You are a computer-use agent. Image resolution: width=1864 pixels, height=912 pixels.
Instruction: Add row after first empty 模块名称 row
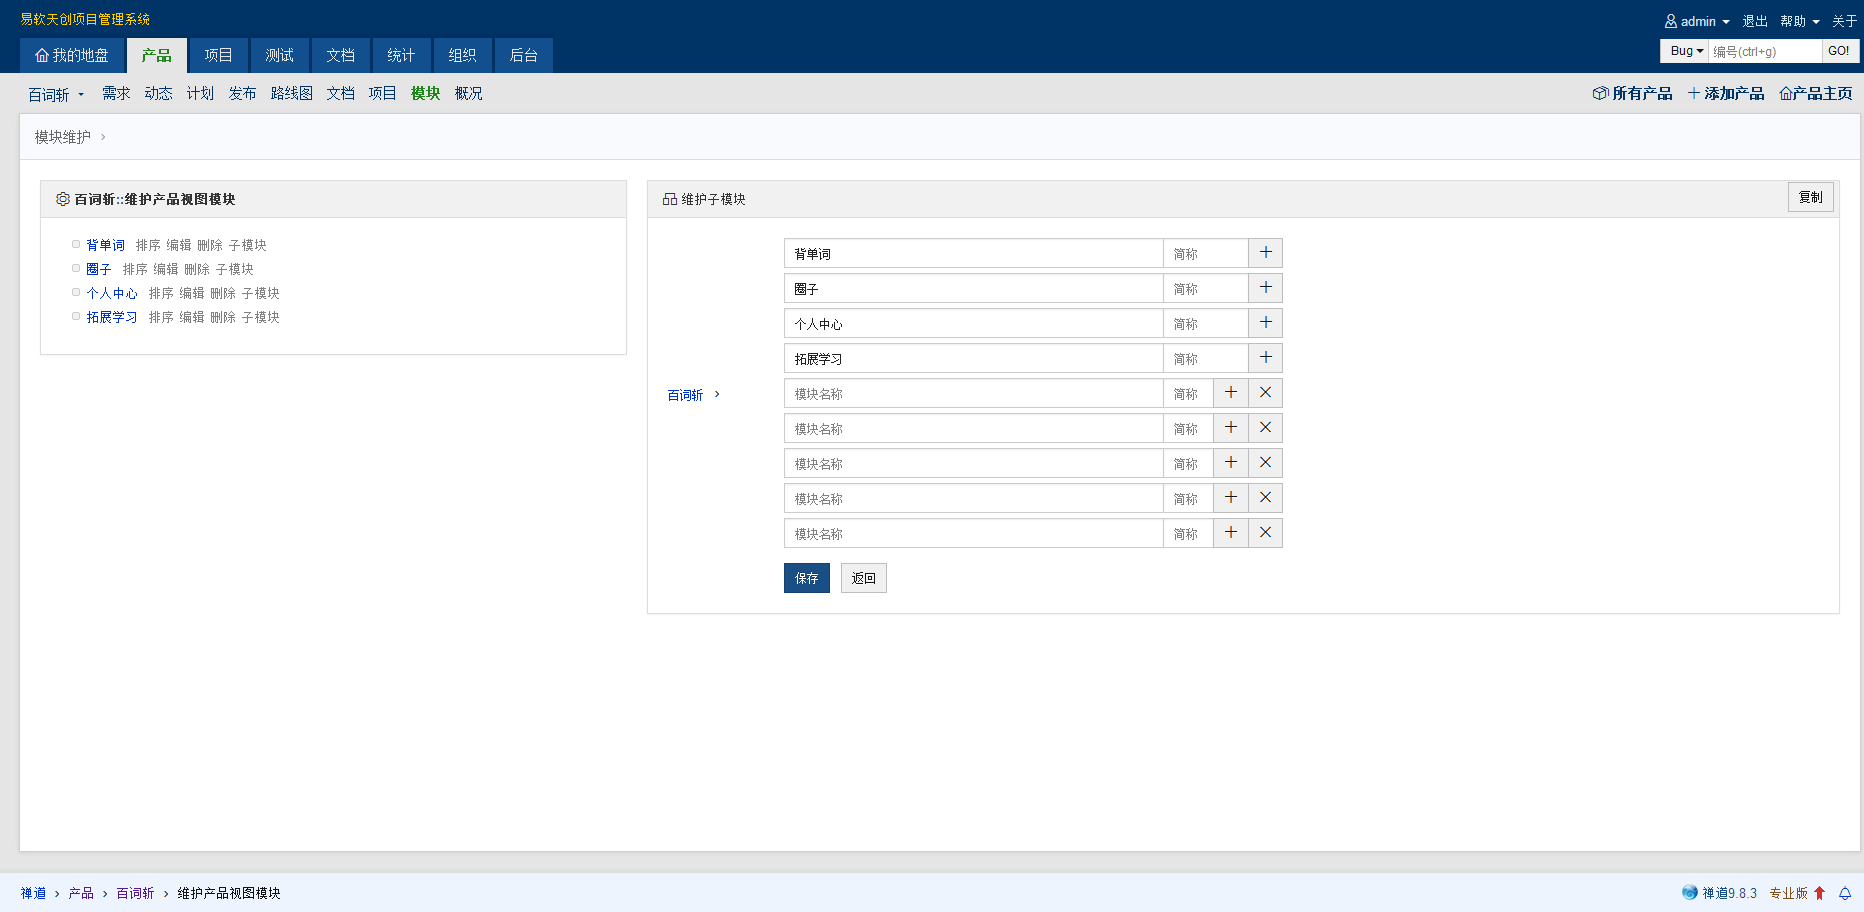click(1231, 393)
